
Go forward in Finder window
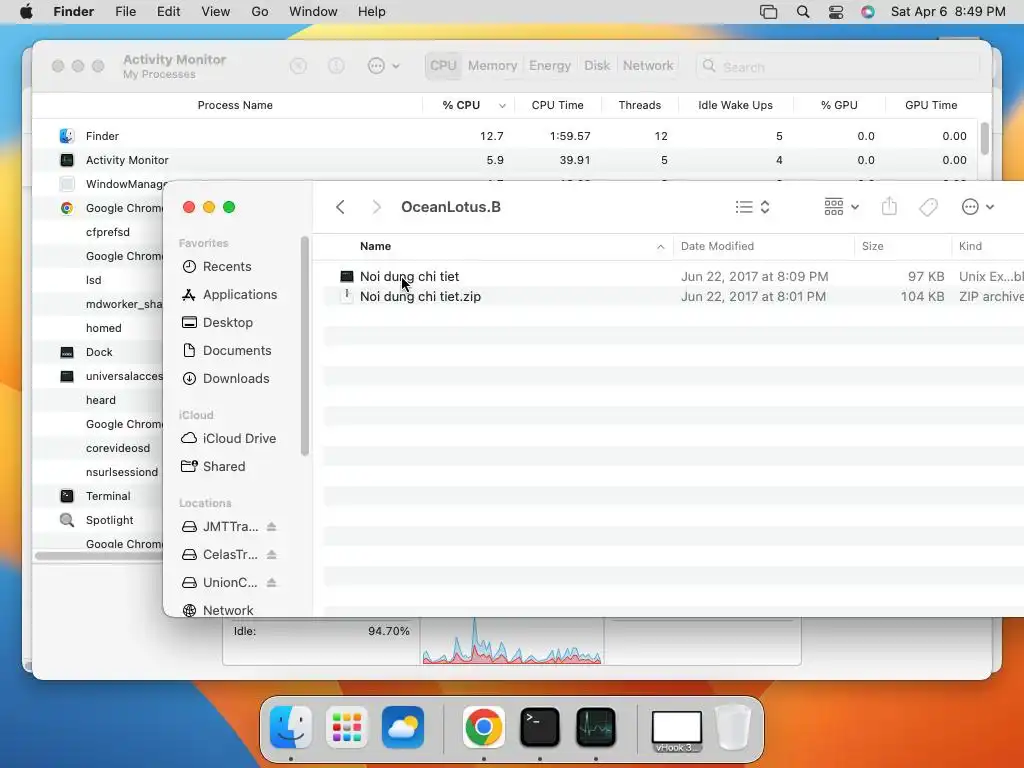[376, 207]
